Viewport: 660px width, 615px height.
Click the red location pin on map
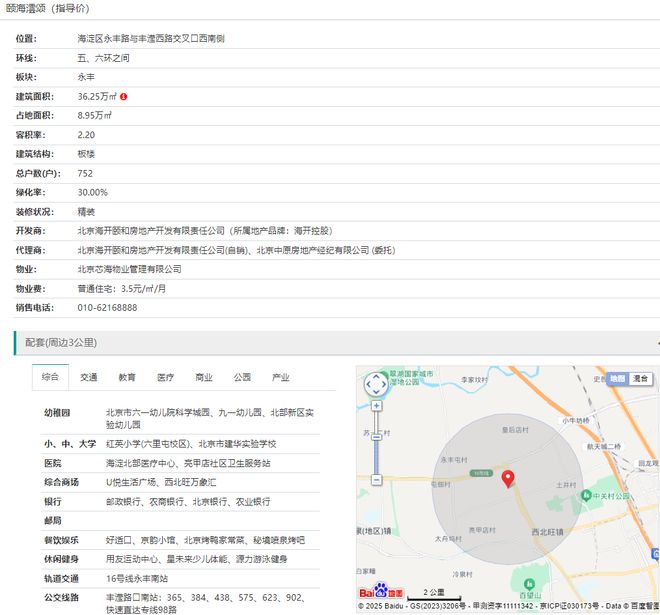[507, 476]
